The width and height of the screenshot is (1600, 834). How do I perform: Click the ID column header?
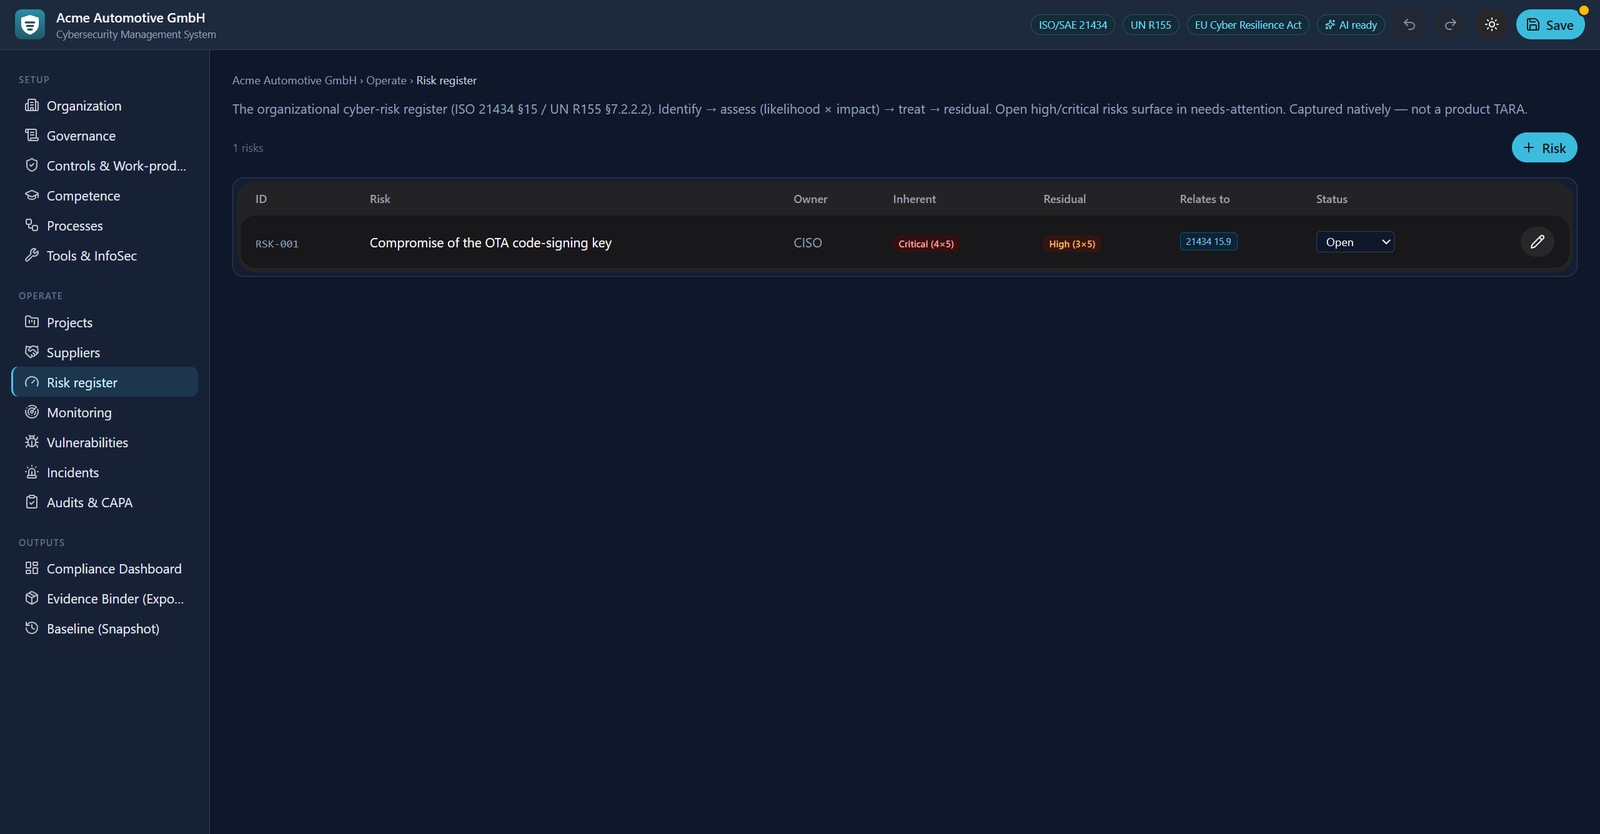pos(261,199)
